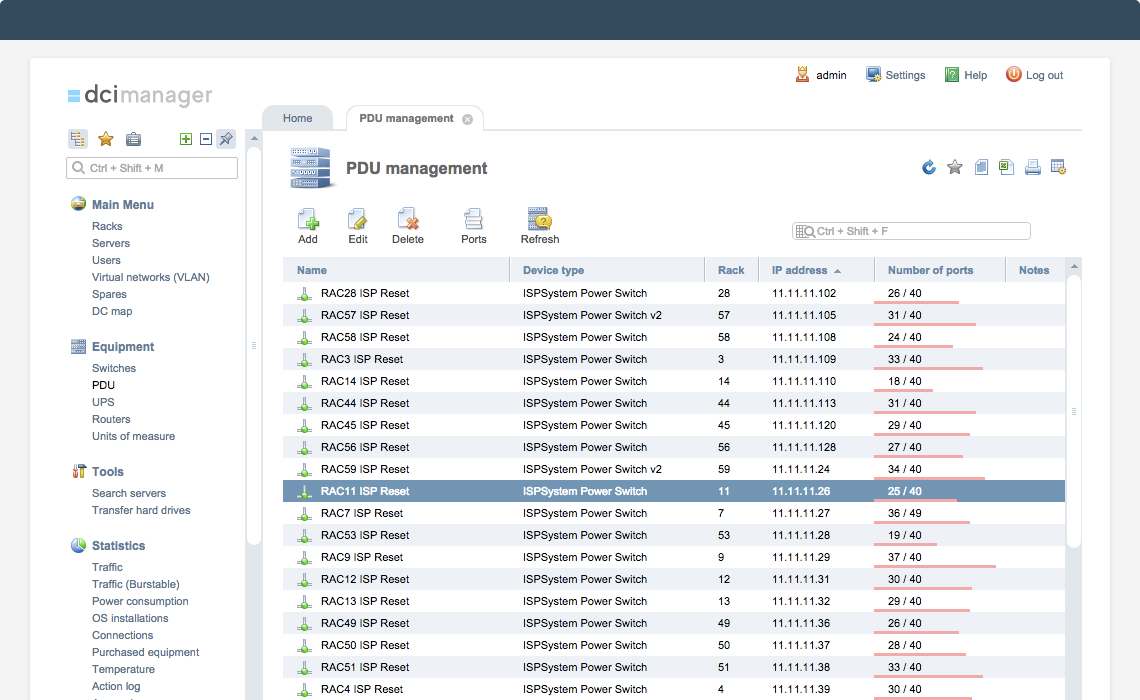Click the Add PDU toolbar icon

(308, 220)
